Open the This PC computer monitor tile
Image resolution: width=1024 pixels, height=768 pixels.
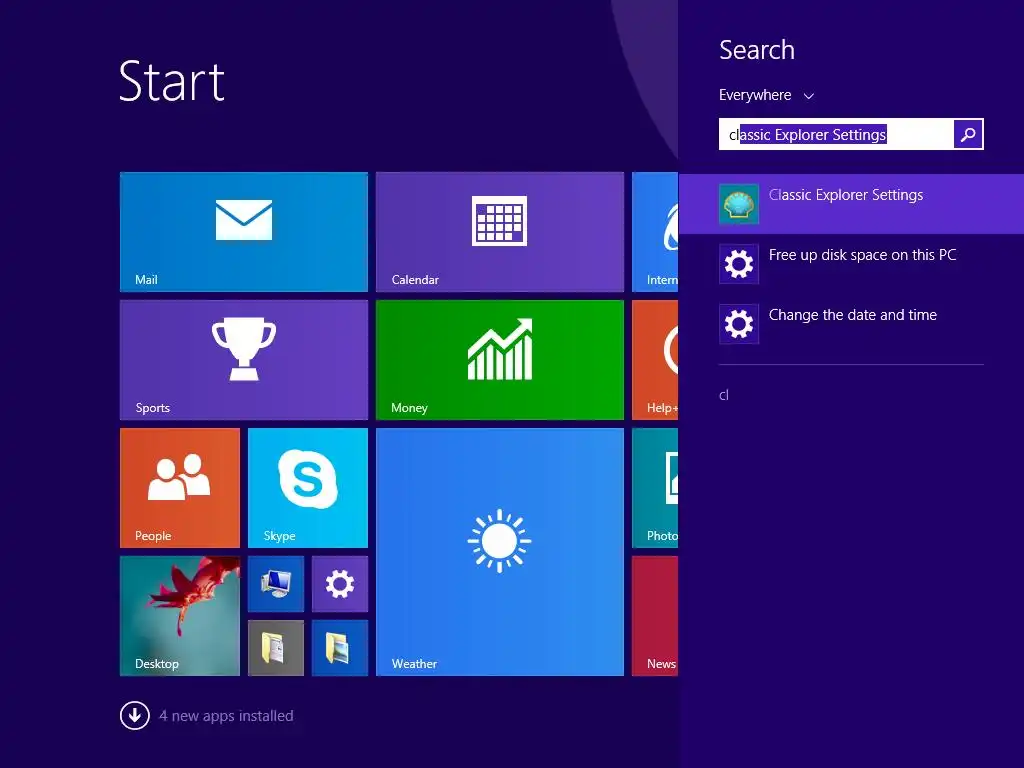276,584
